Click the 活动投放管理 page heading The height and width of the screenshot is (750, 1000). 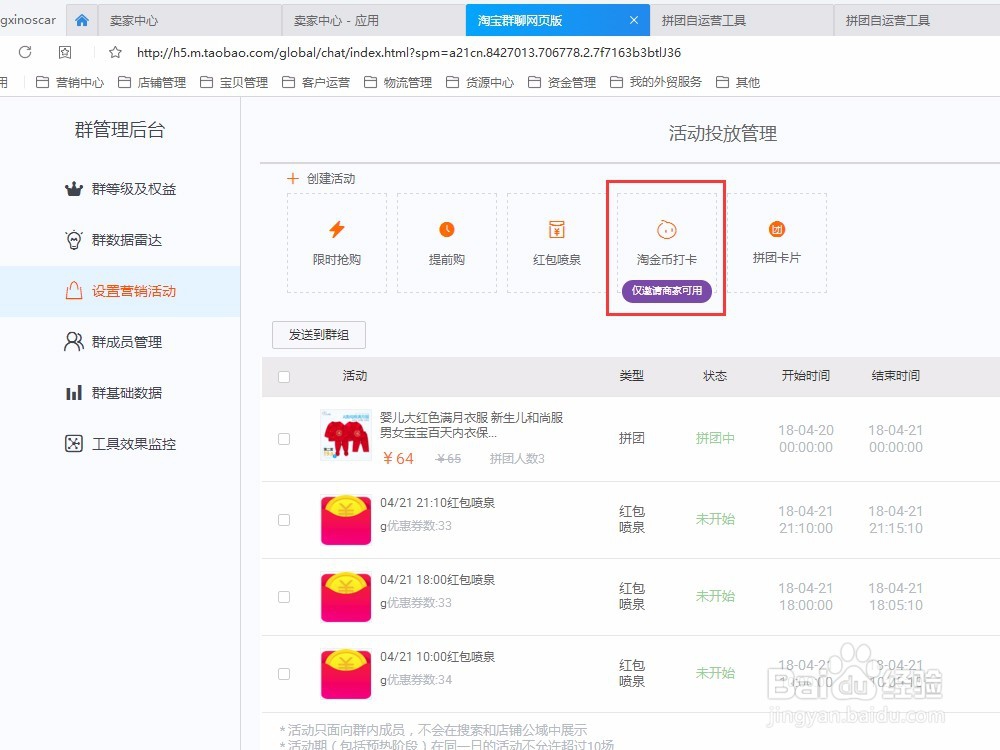(x=723, y=133)
